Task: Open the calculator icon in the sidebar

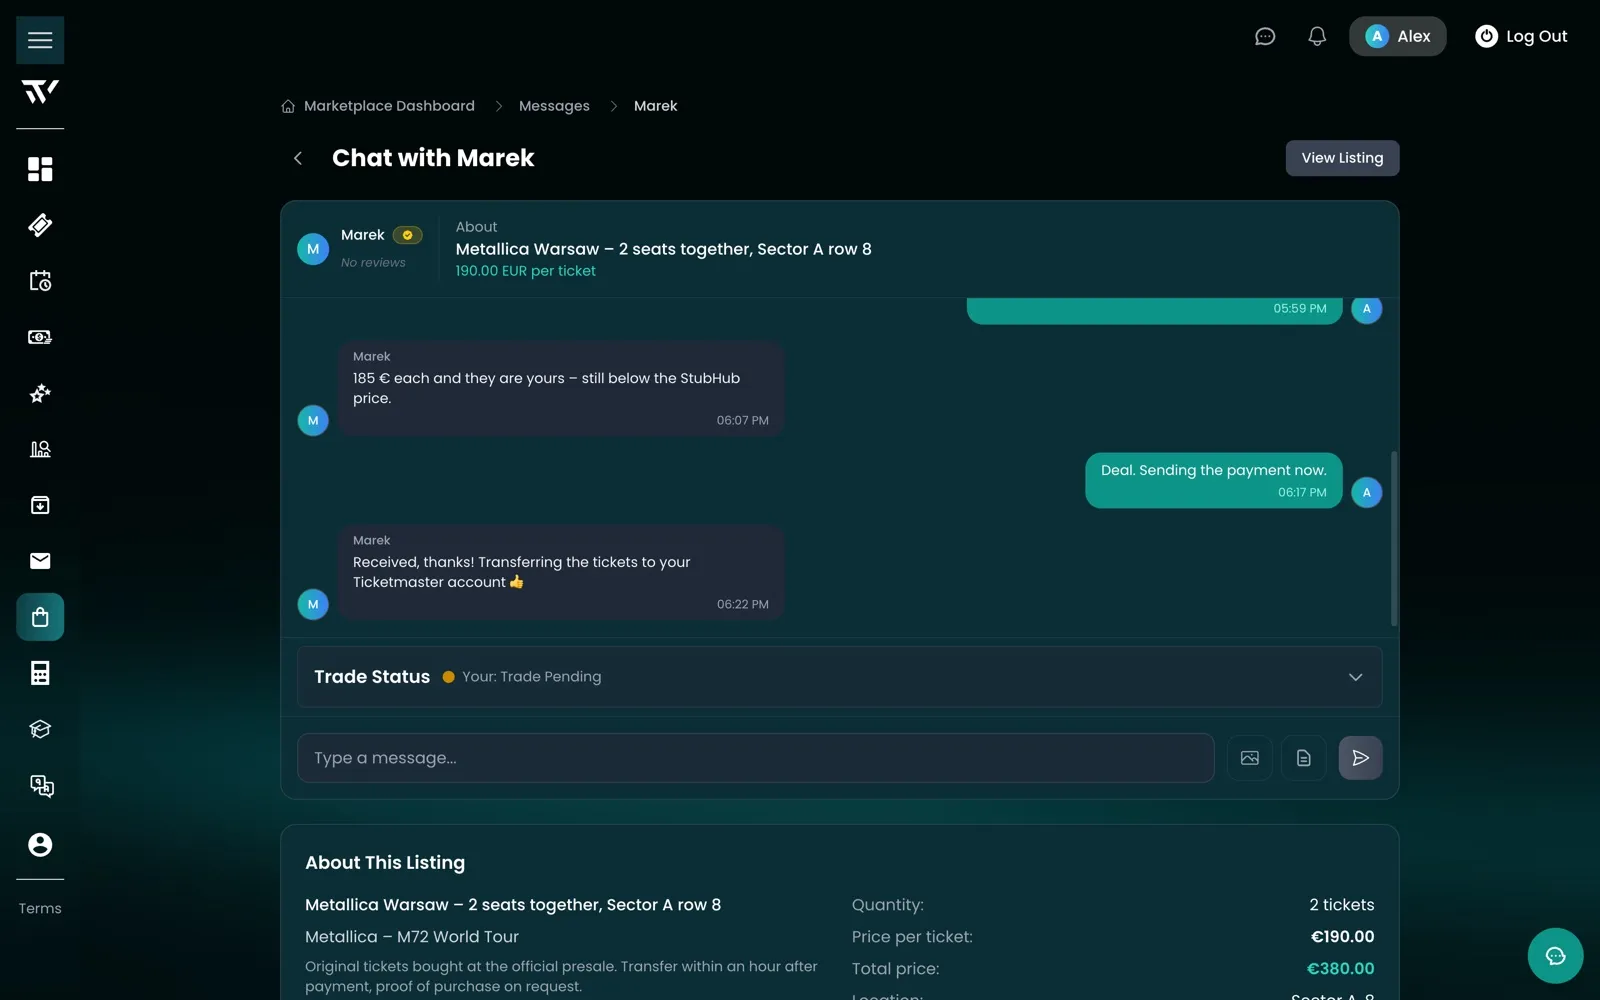Action: [x=40, y=673]
